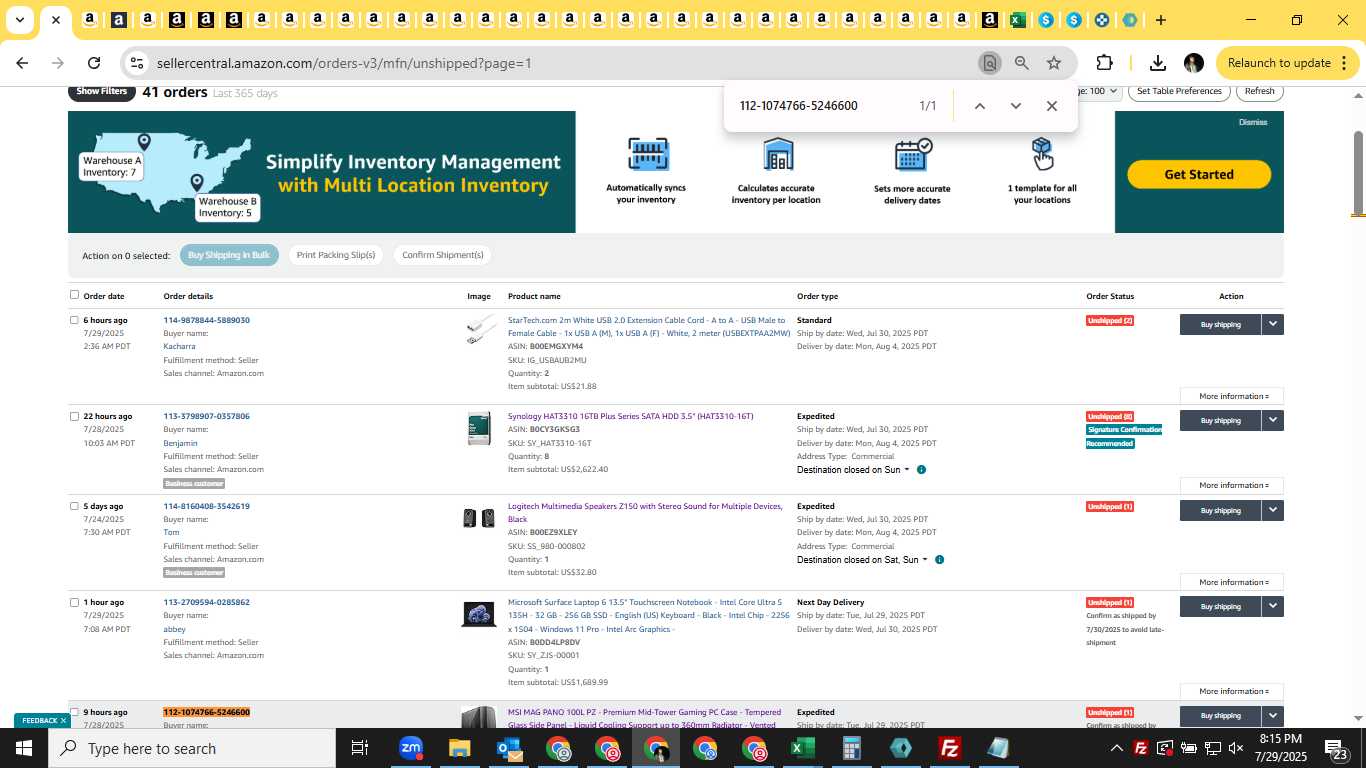The height and width of the screenshot is (768, 1366).
Task: Open the Chrome profile avatar
Action: pyautogui.click(x=1193, y=63)
